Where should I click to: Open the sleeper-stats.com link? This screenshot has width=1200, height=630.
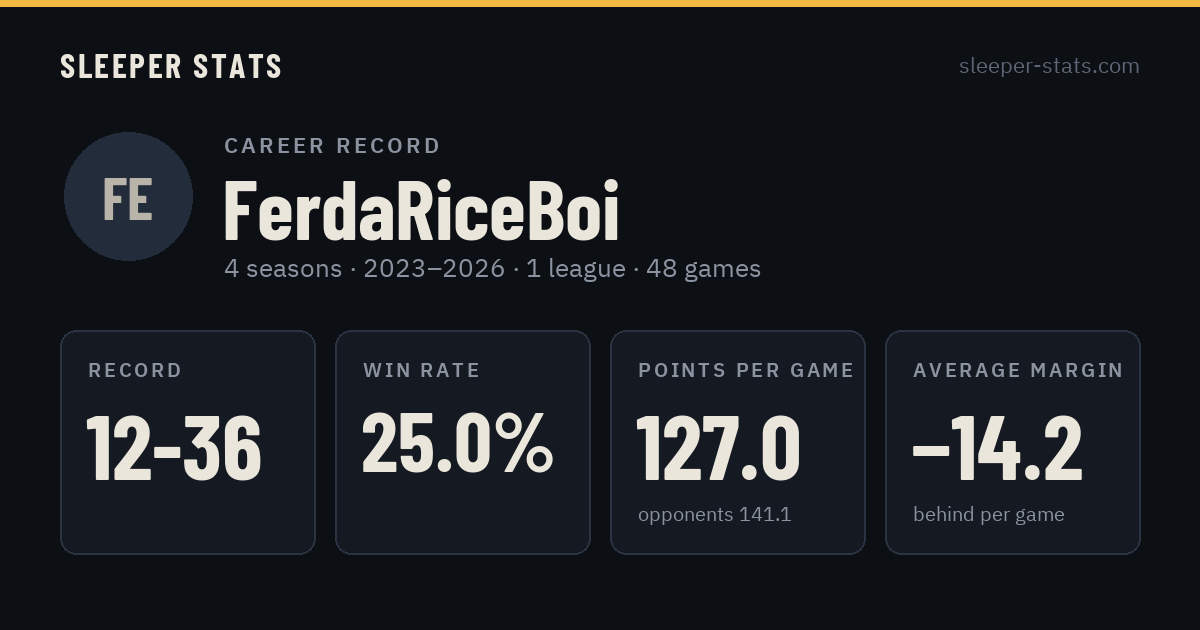pyautogui.click(x=1049, y=66)
